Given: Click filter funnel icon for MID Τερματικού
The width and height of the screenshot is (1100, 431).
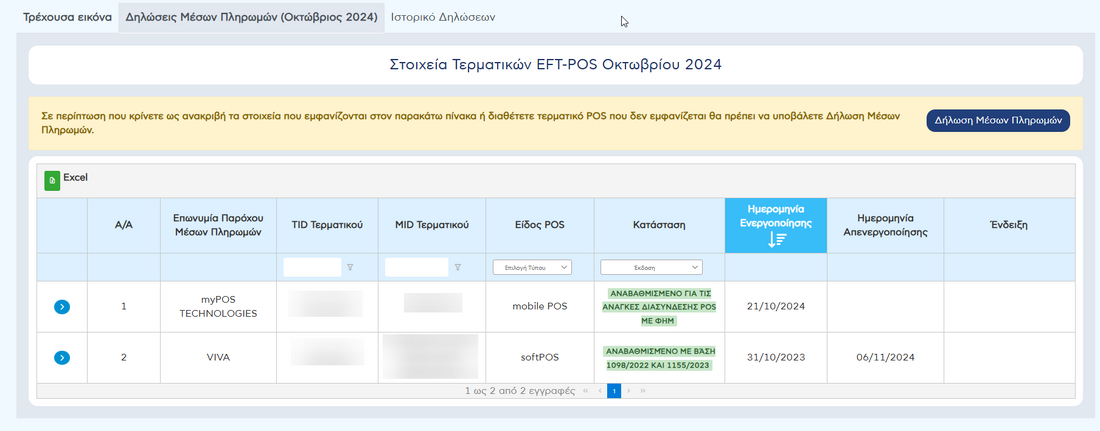Looking at the screenshot, I should tap(457, 267).
